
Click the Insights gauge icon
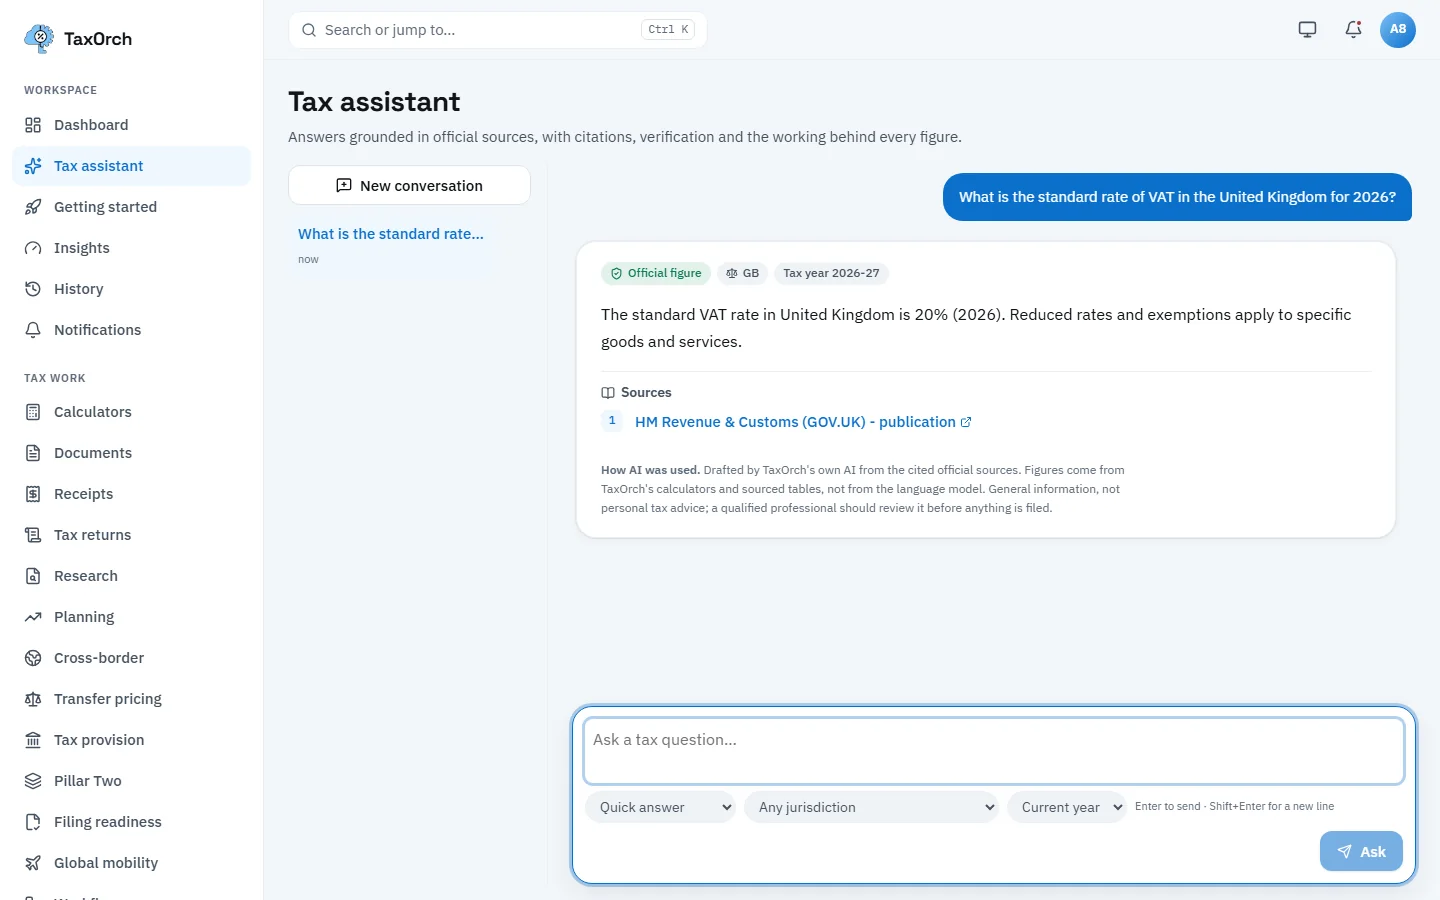tap(33, 248)
